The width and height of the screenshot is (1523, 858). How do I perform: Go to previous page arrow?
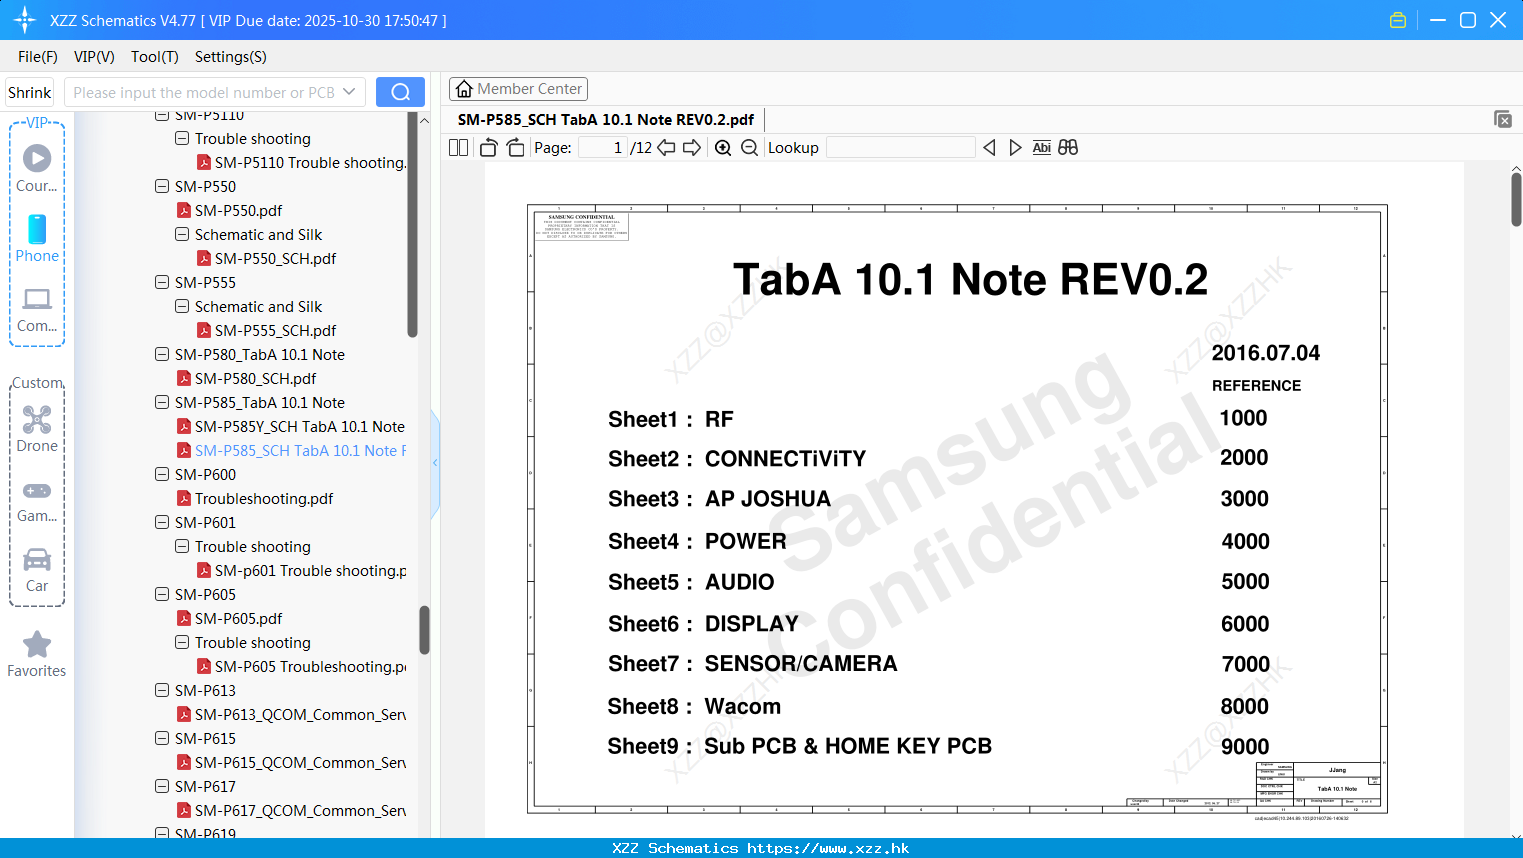click(666, 147)
